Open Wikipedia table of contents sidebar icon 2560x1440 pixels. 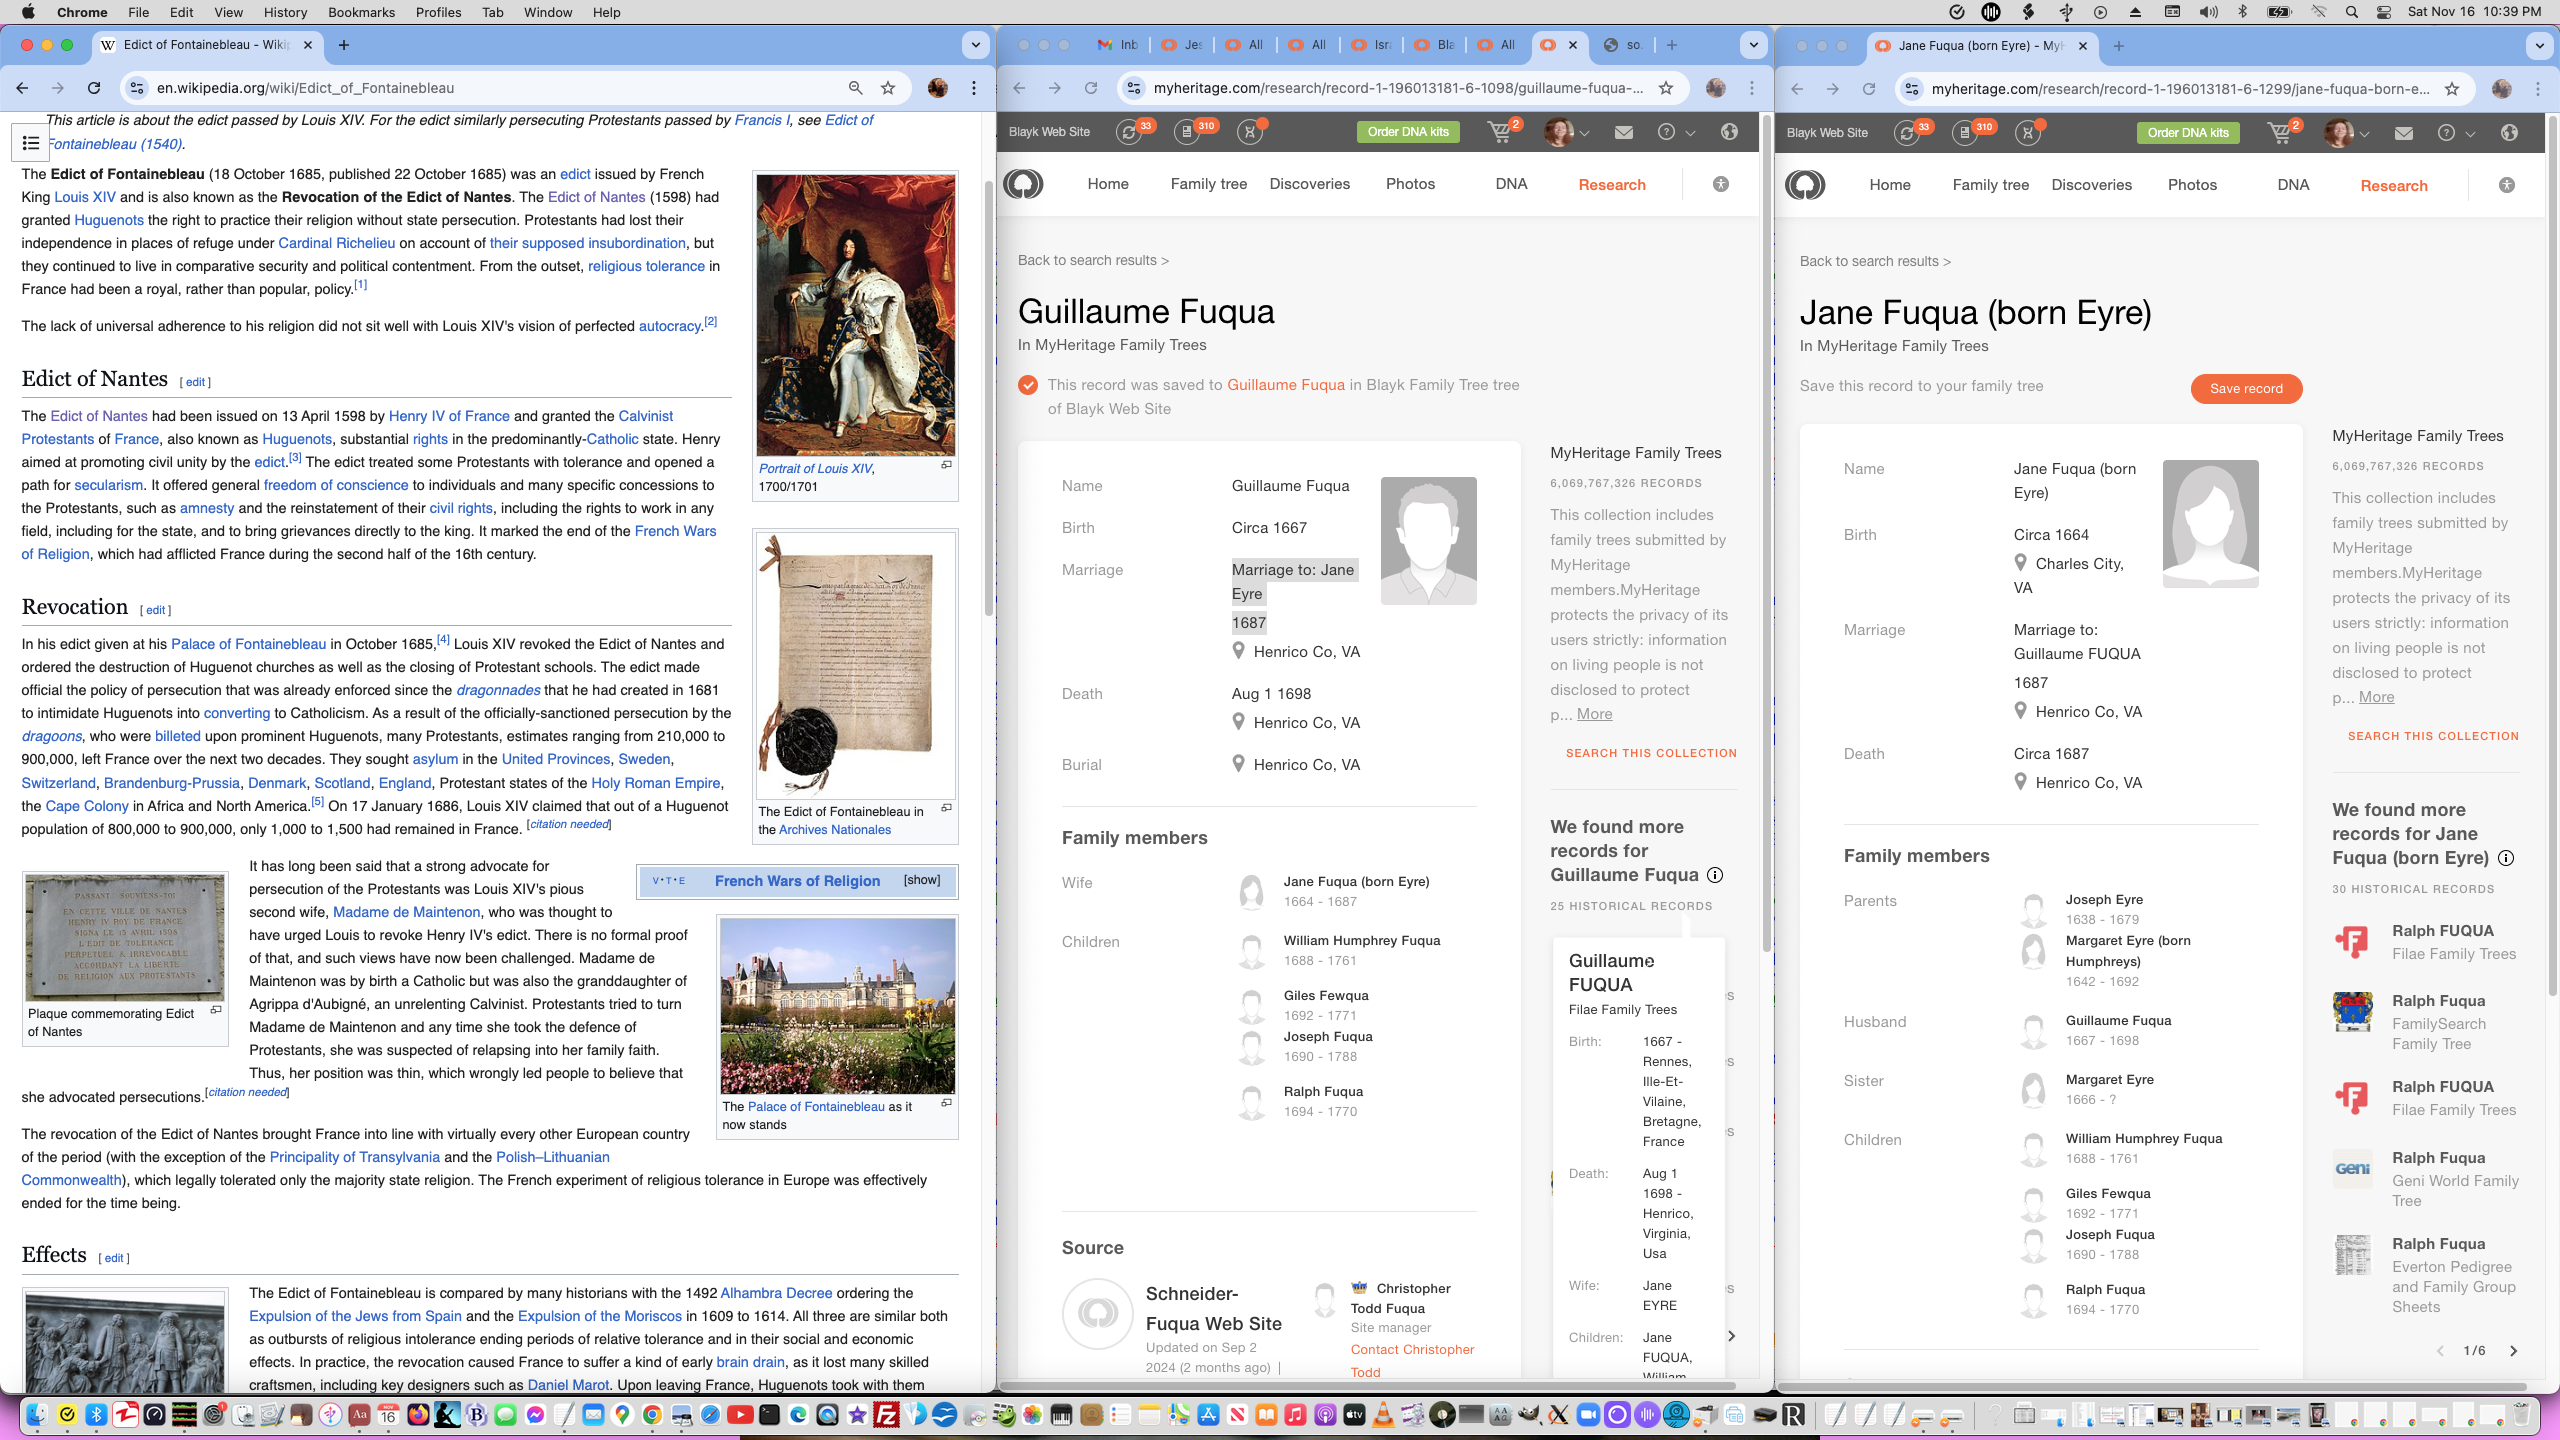tap(31, 143)
